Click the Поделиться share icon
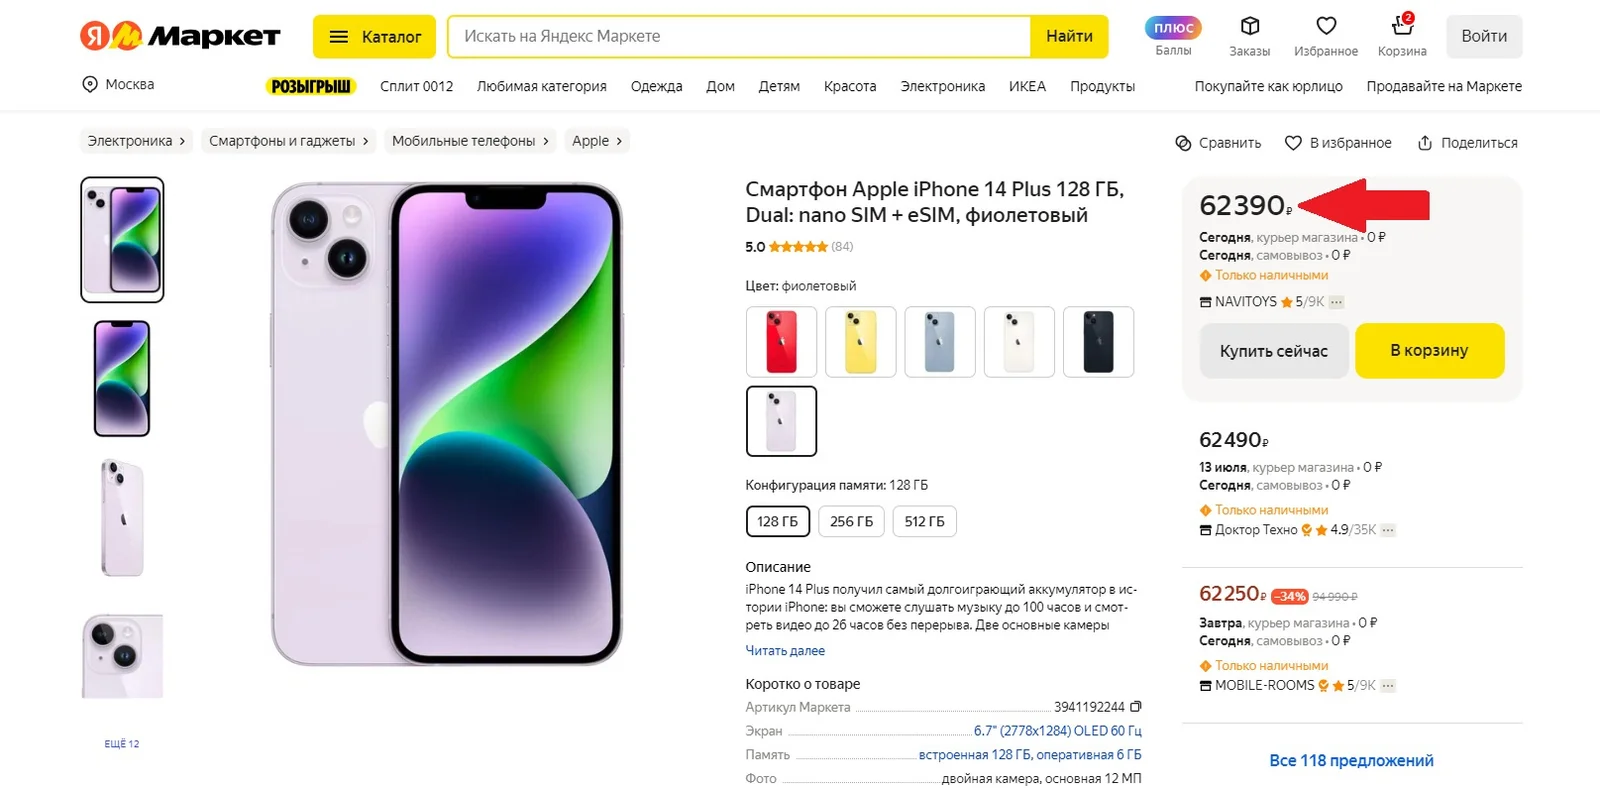This screenshot has width=1600, height=788. (x=1425, y=143)
